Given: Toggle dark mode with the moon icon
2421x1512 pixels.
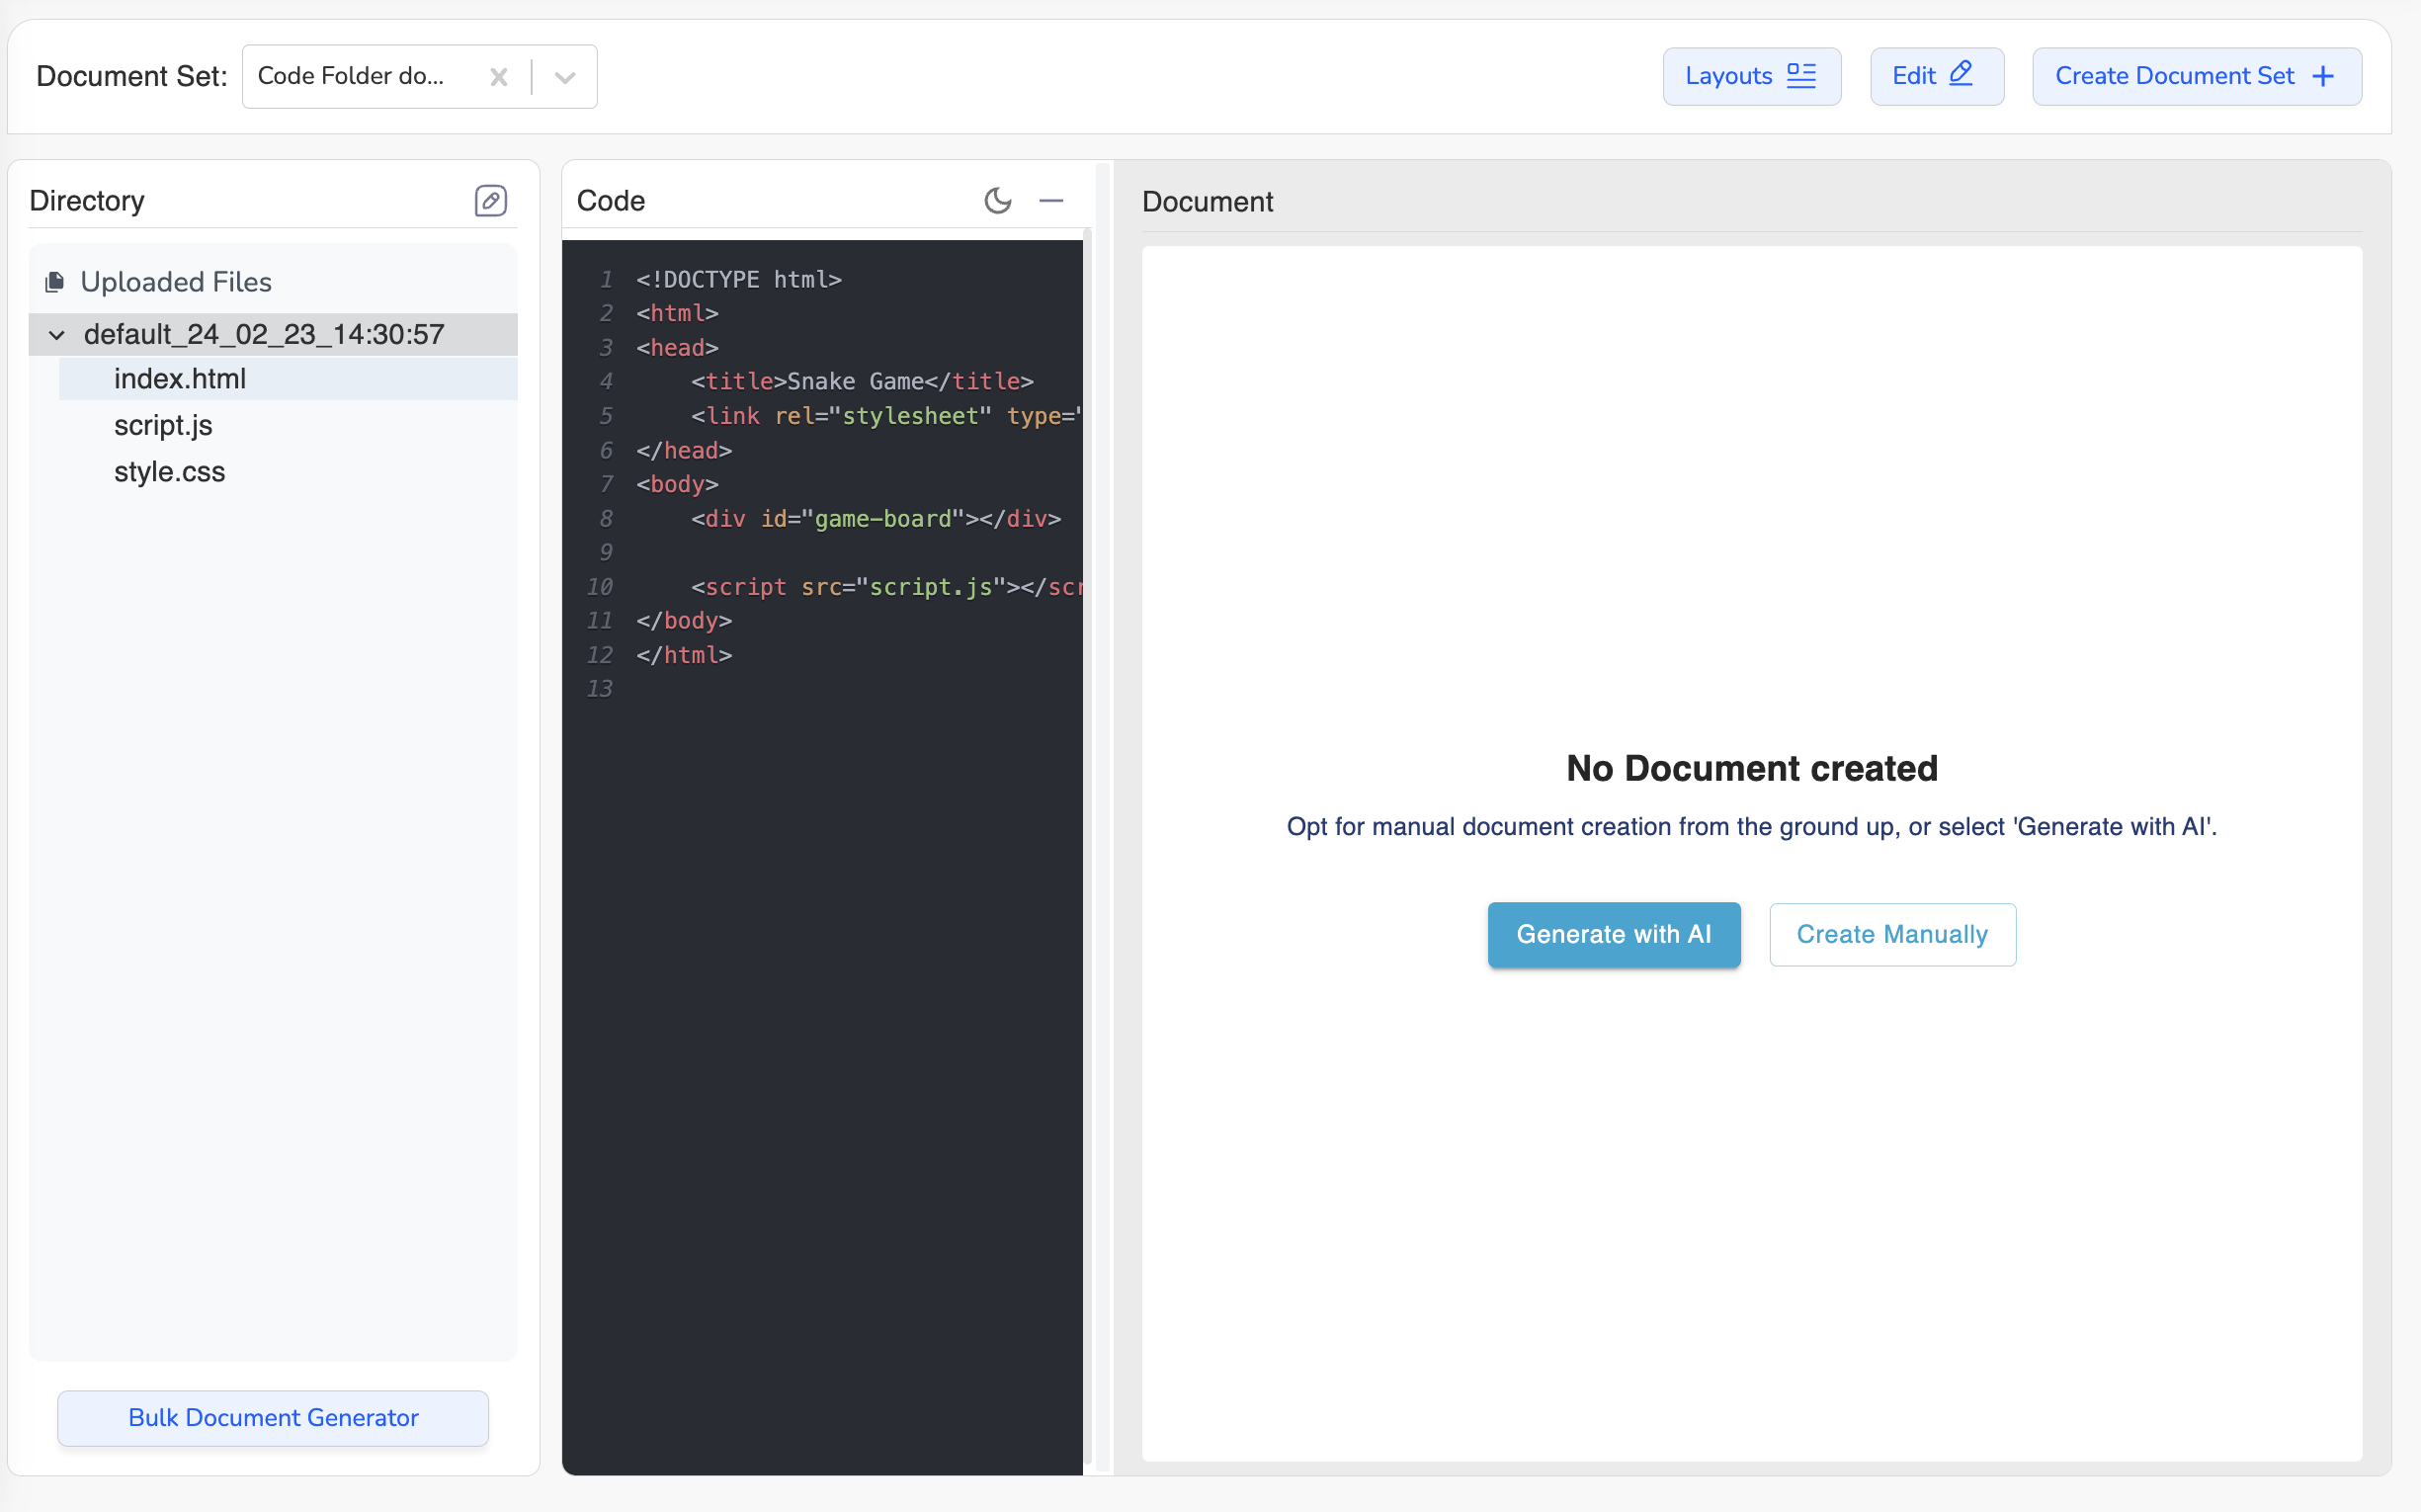Looking at the screenshot, I should click(x=997, y=201).
